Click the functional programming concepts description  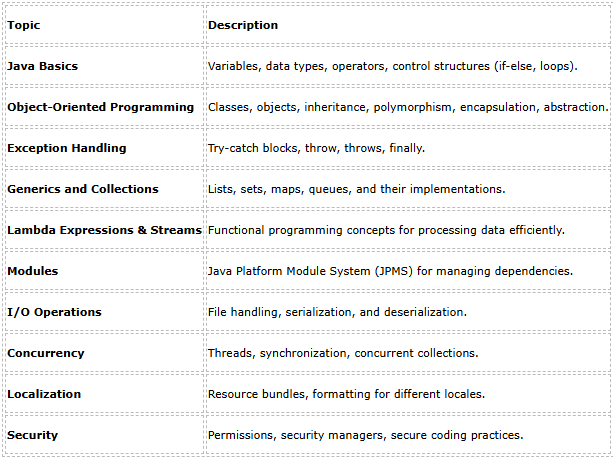click(386, 230)
